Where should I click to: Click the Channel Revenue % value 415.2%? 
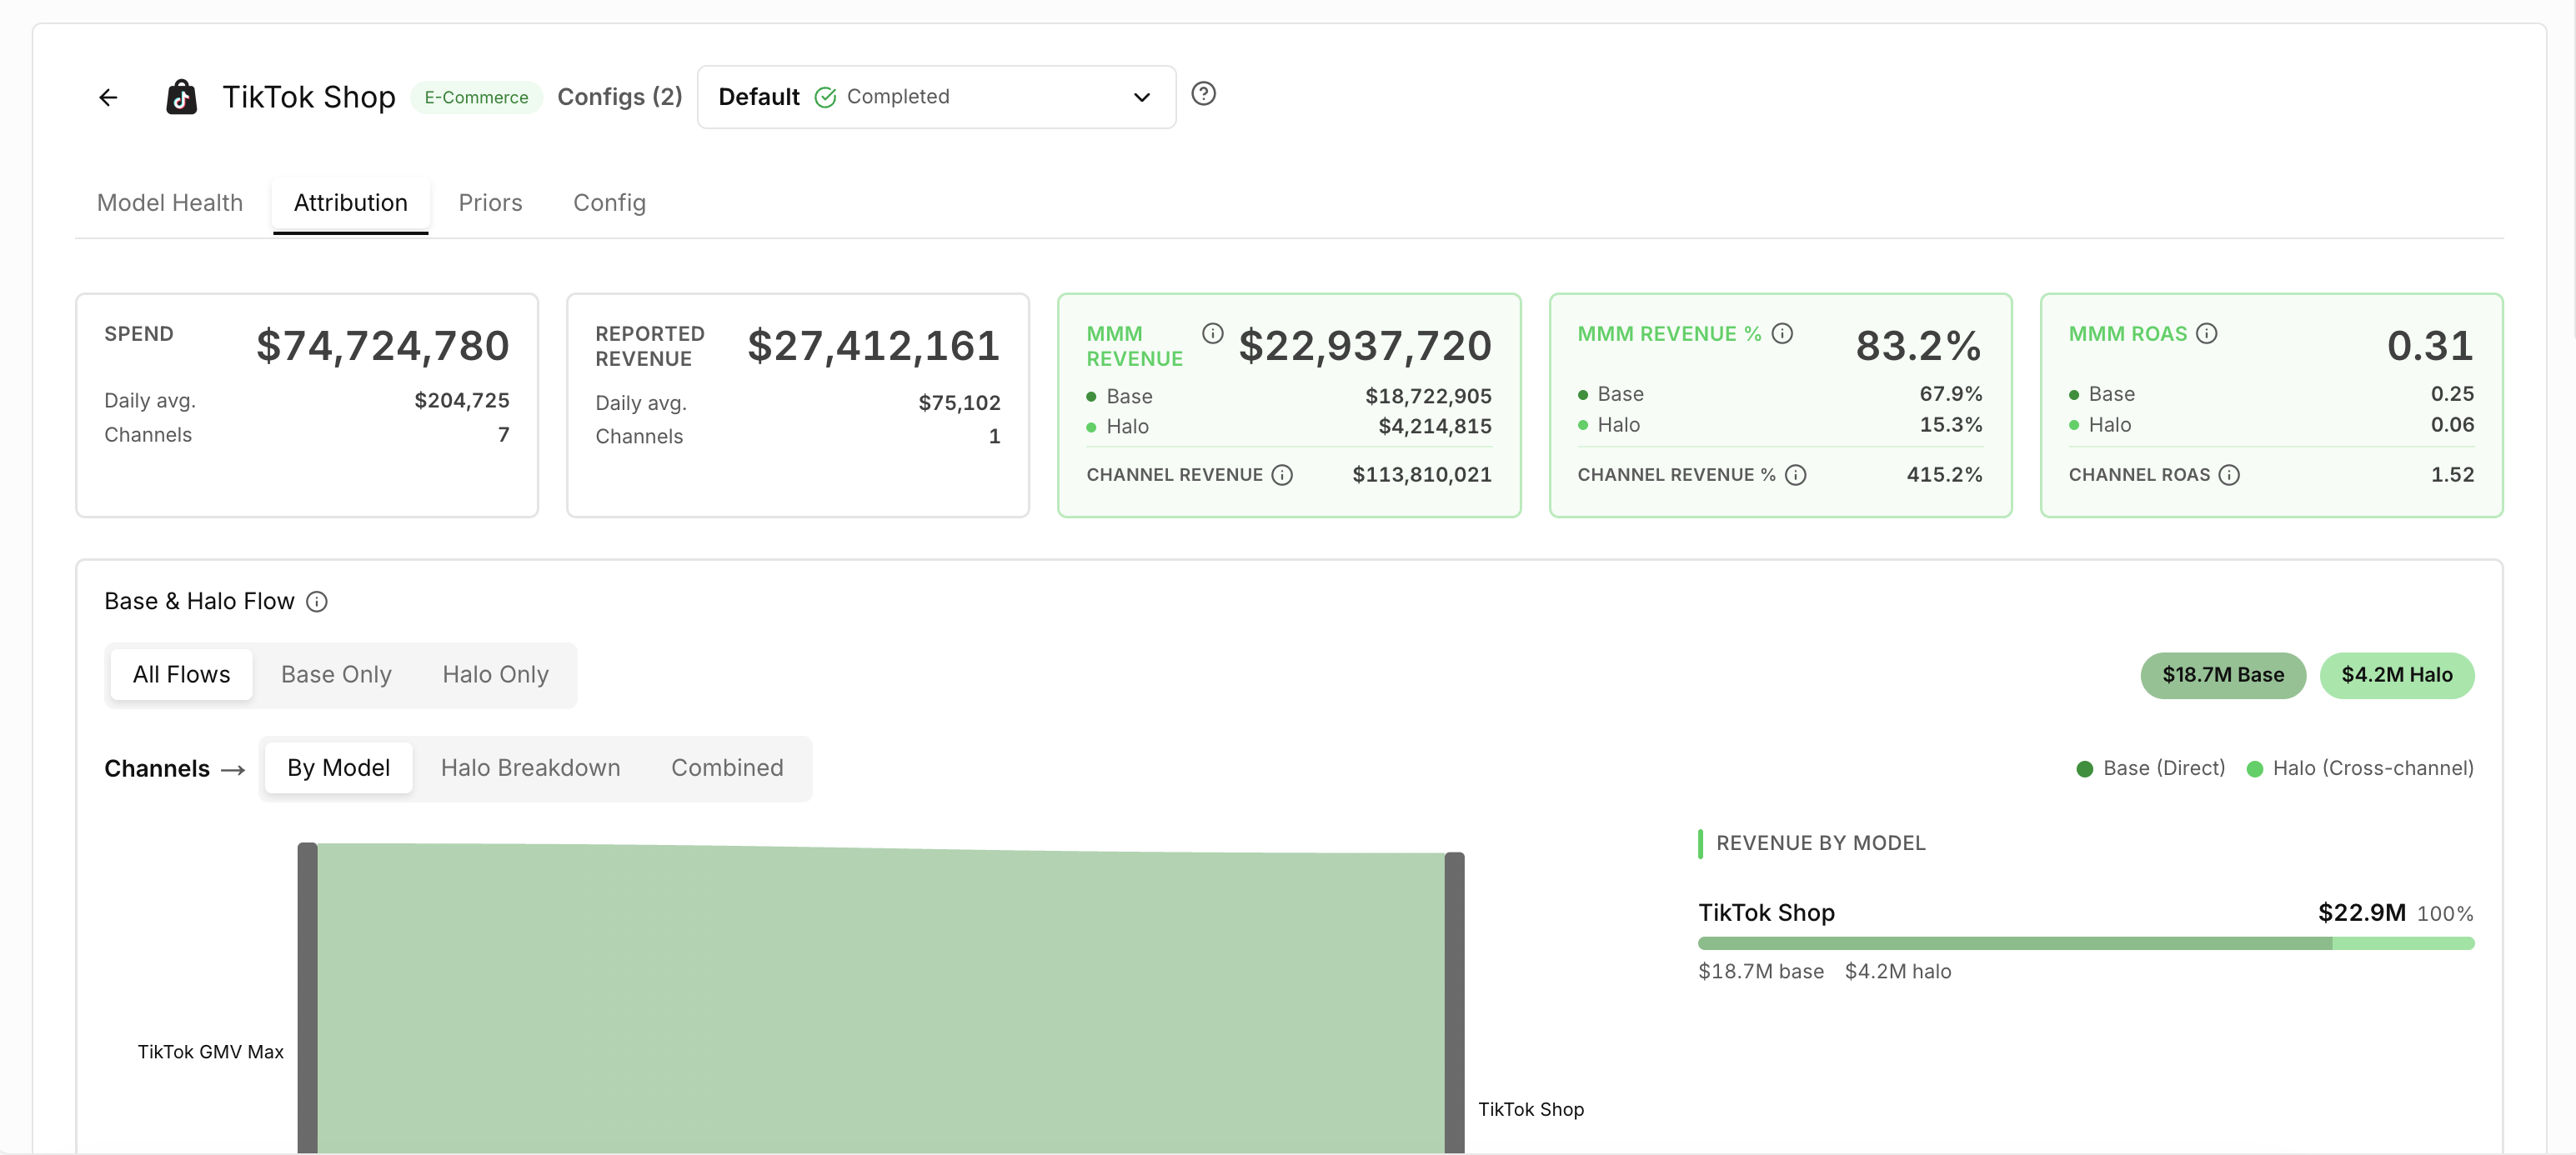(x=1944, y=475)
